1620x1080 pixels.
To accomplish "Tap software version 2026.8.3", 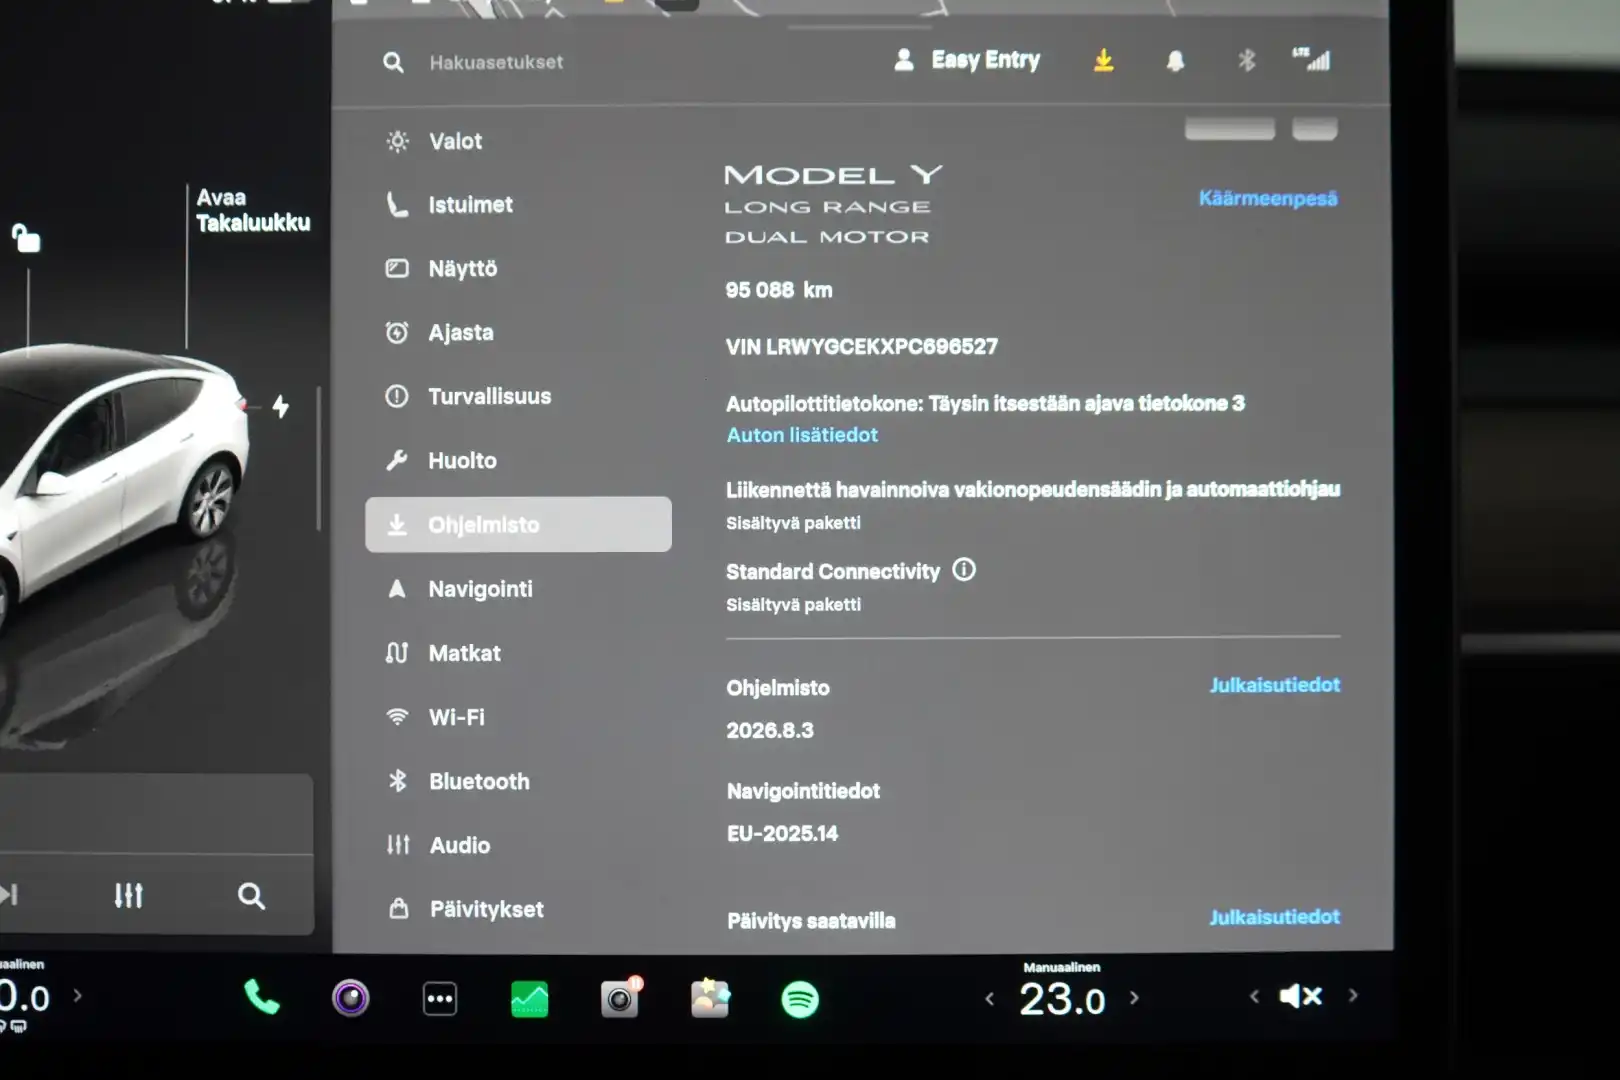I will point(770,730).
